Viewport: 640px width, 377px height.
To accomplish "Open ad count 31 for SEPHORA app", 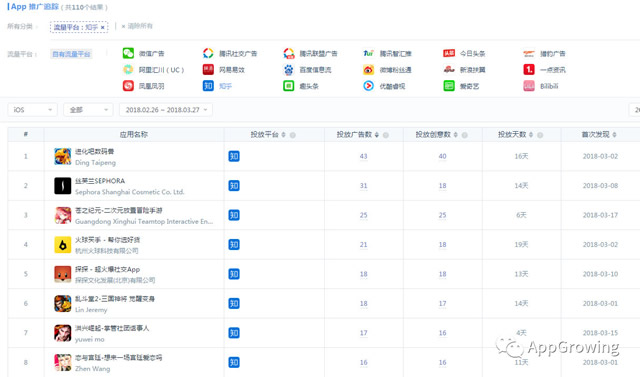I will [364, 186].
